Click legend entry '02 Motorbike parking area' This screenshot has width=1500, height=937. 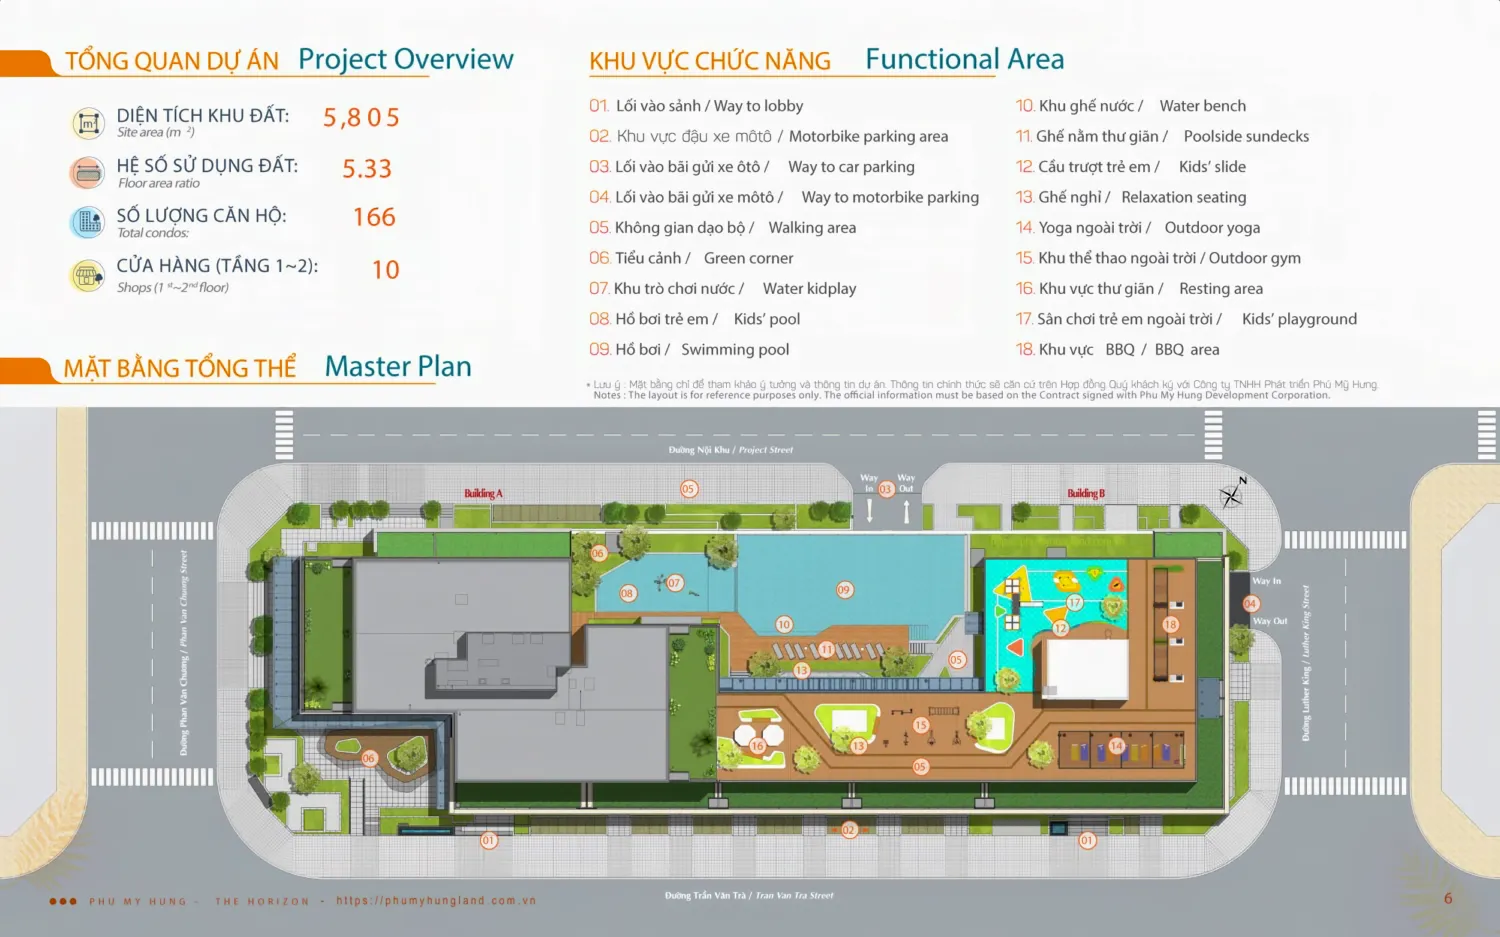[x=768, y=136]
